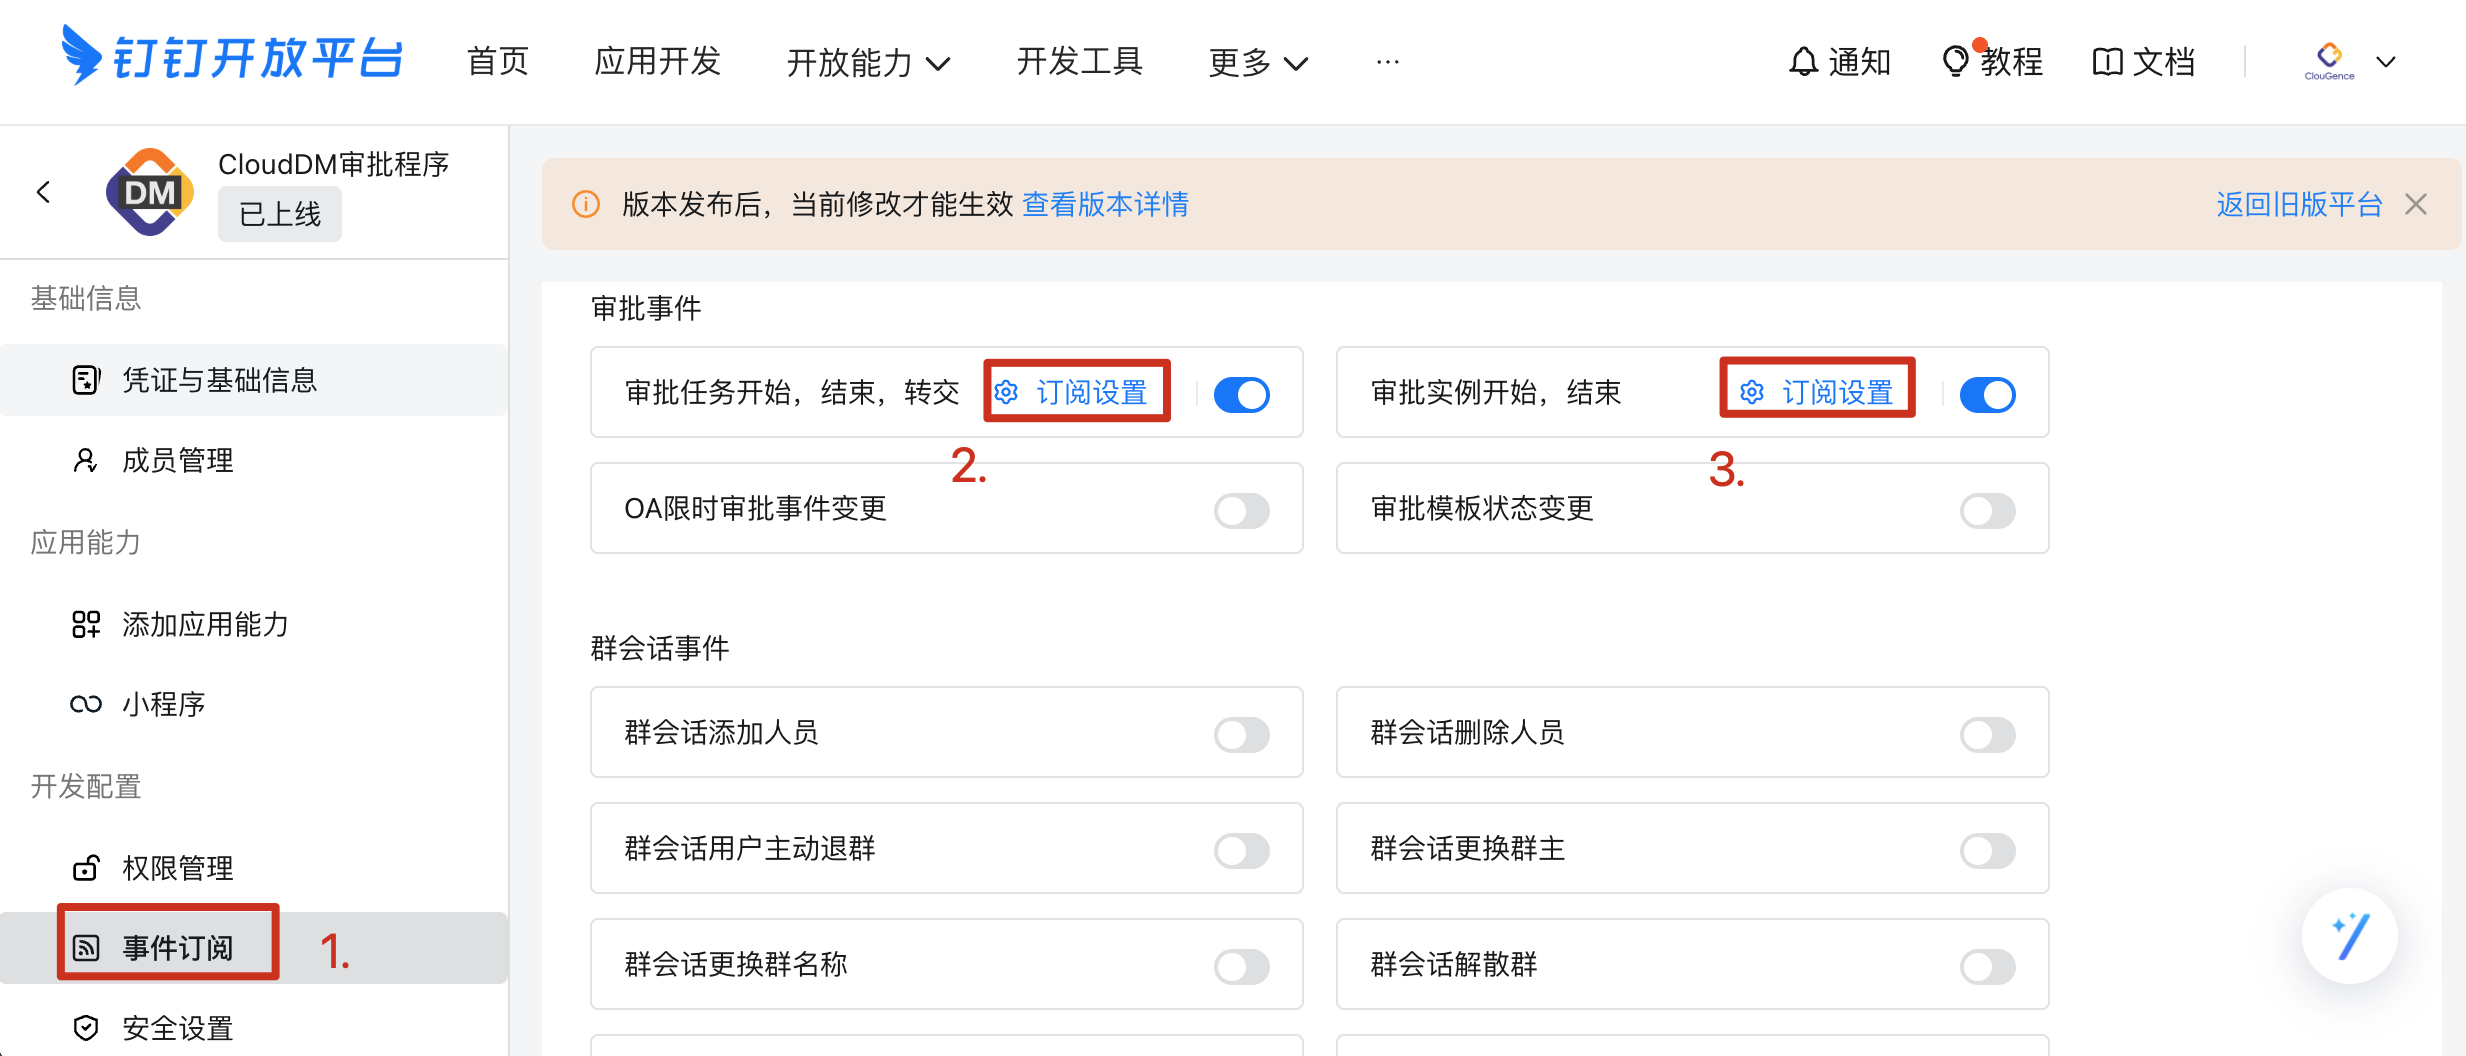Screen dimensions: 2466x1056
Task: Click the 查看版本详情 link
Action: click(x=1105, y=205)
